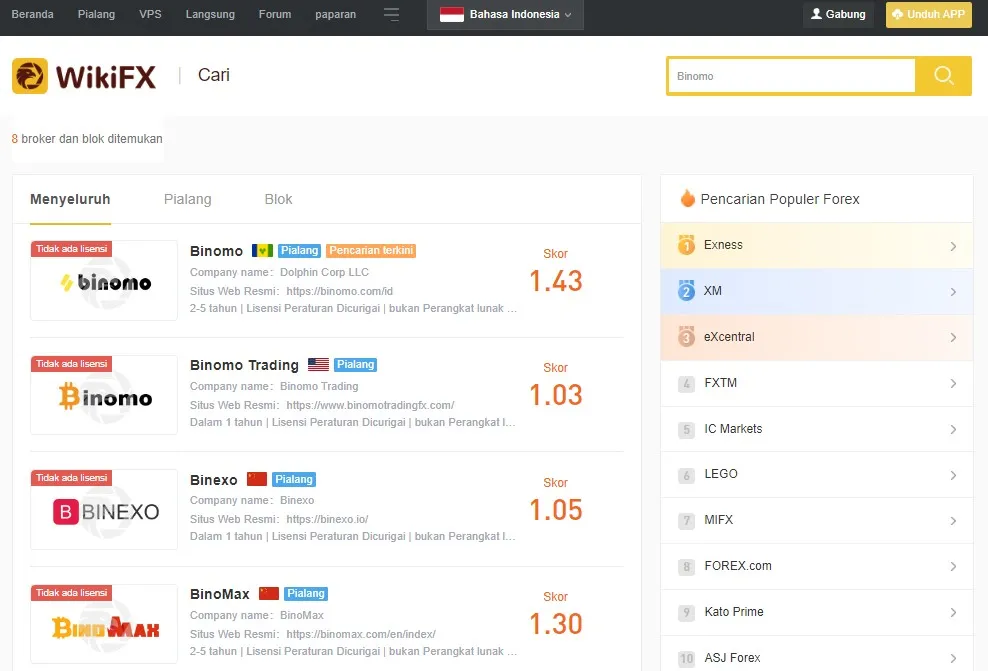
Task: Click the China flag beside BinoMax
Action: pos(269,594)
